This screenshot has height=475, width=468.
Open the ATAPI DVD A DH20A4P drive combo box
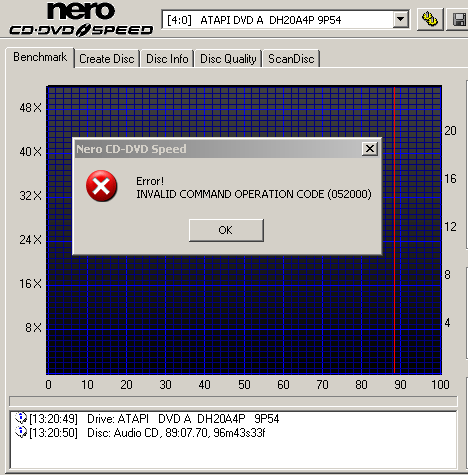pos(285,20)
